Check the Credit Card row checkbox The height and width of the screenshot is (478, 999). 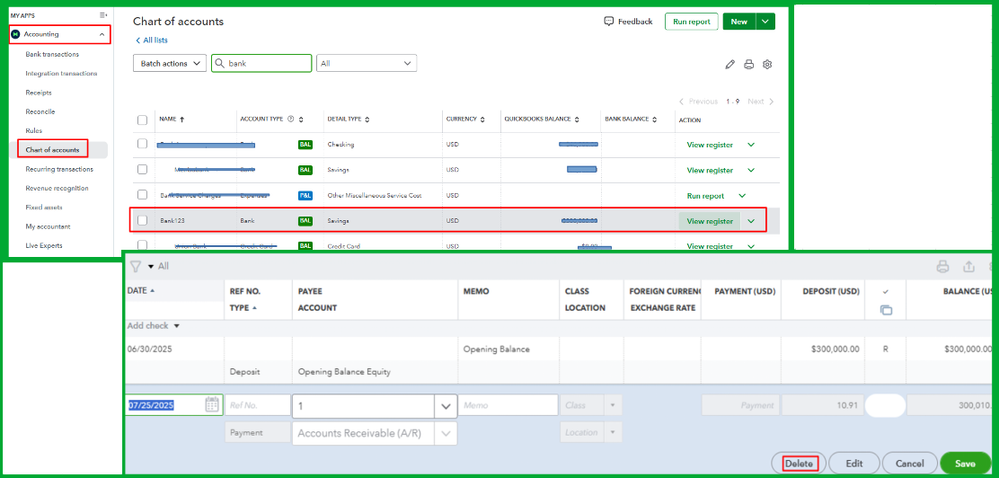coord(142,245)
